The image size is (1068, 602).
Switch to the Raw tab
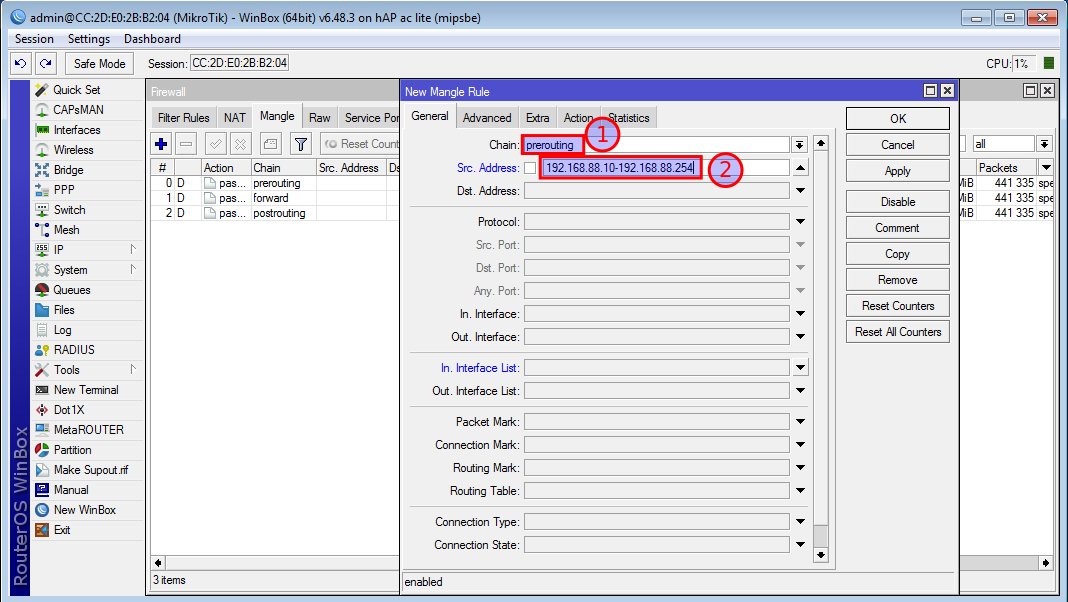click(319, 118)
